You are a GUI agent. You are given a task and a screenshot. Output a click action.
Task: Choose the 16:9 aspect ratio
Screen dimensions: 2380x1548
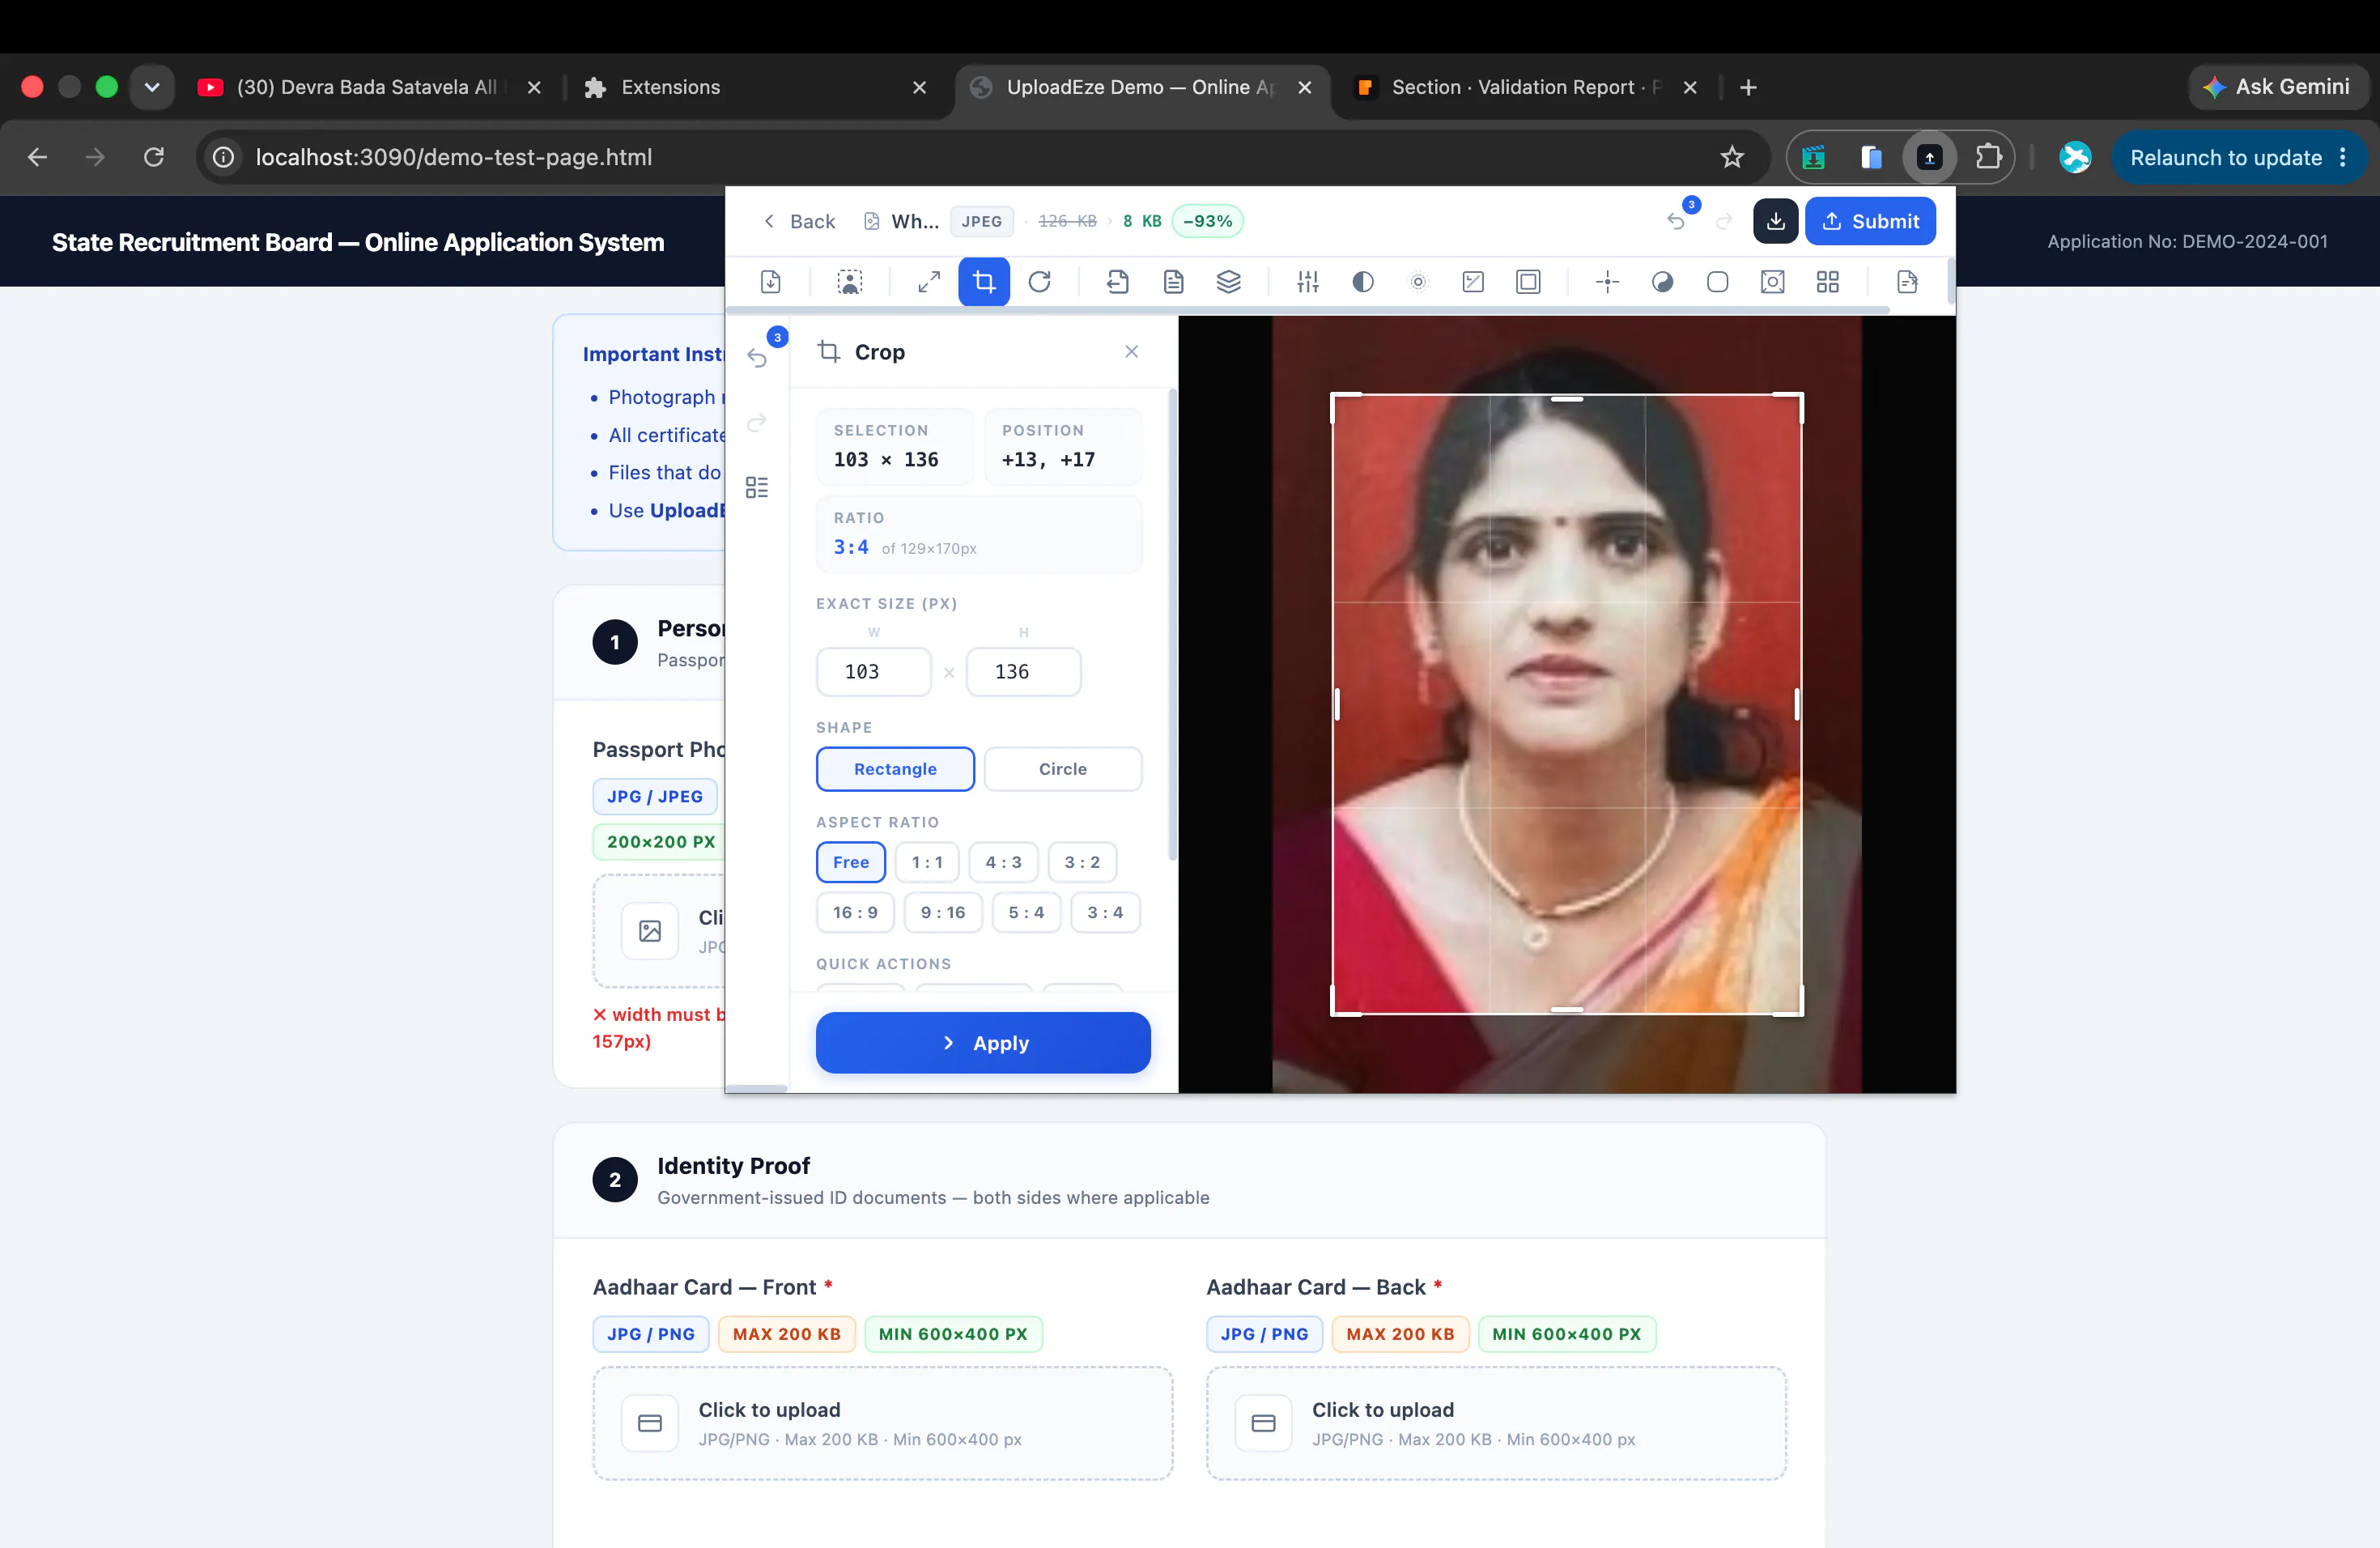point(855,912)
